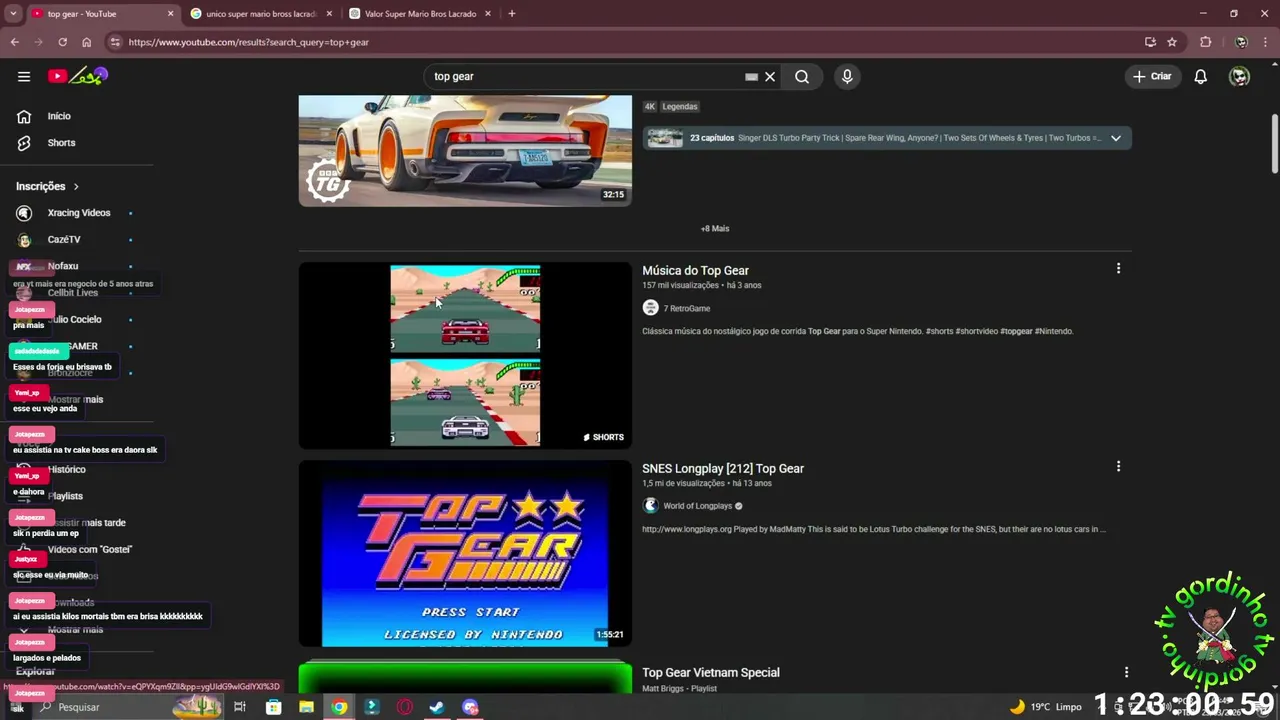Screen dimensions: 1280x720
Task: Start voice search with microphone icon
Action: click(x=847, y=76)
